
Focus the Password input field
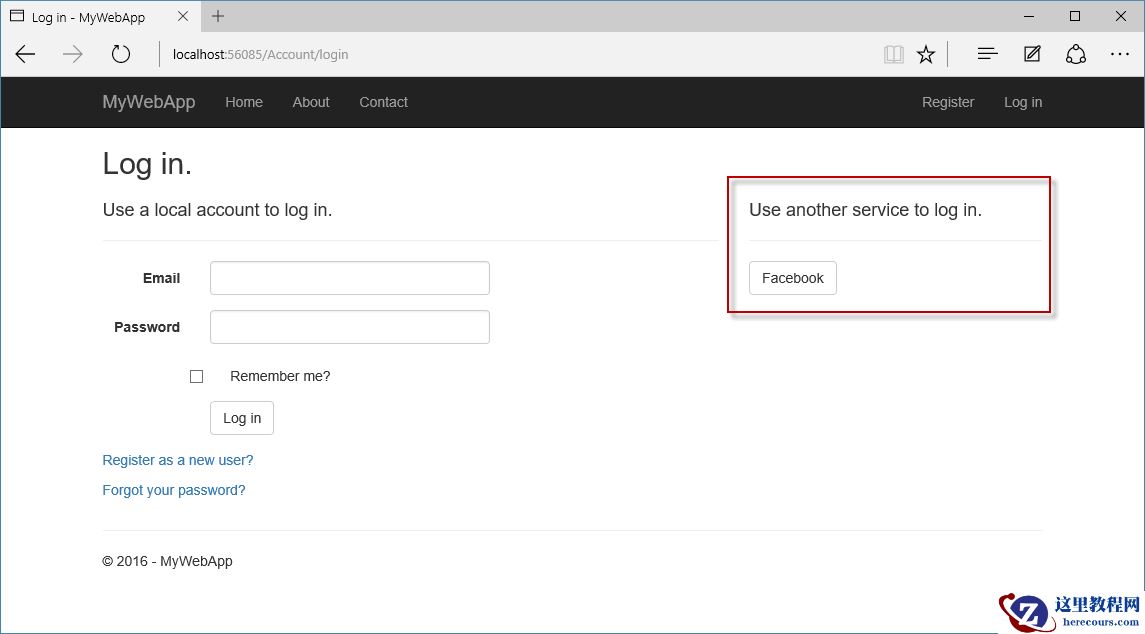point(349,327)
